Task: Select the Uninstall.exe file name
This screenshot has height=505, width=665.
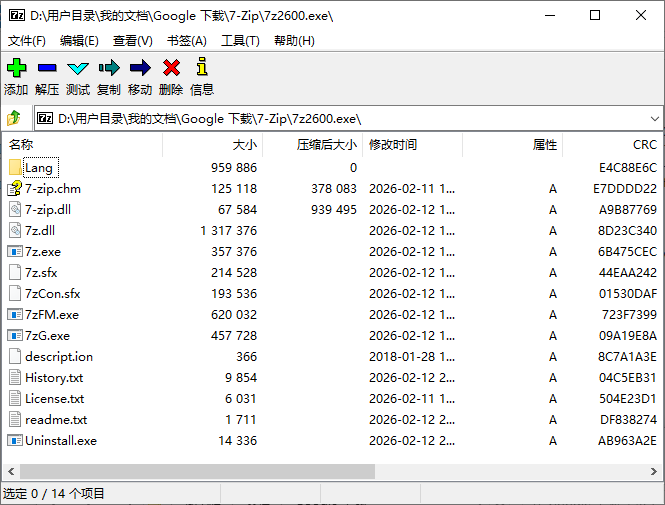Action: (x=61, y=441)
